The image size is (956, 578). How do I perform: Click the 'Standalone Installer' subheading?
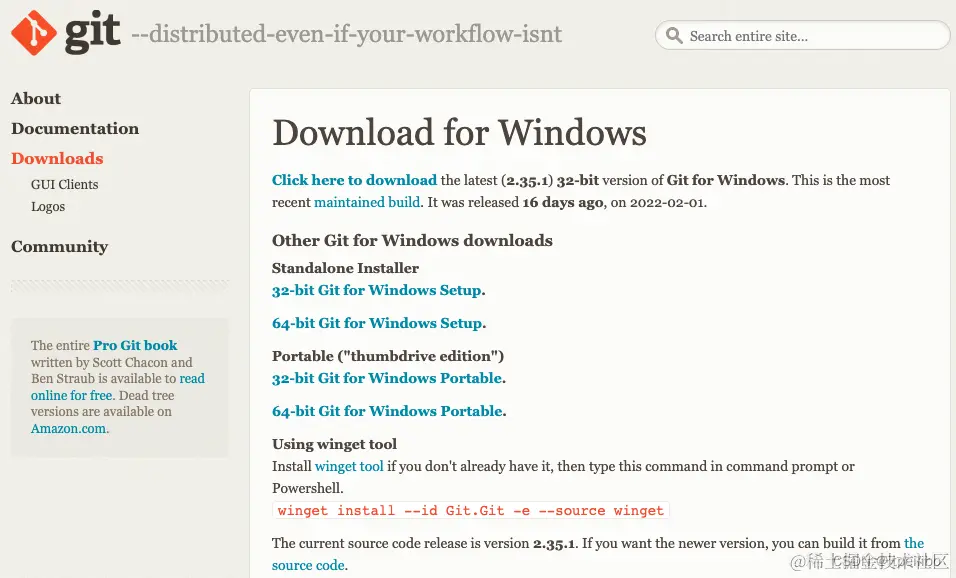click(x=345, y=268)
